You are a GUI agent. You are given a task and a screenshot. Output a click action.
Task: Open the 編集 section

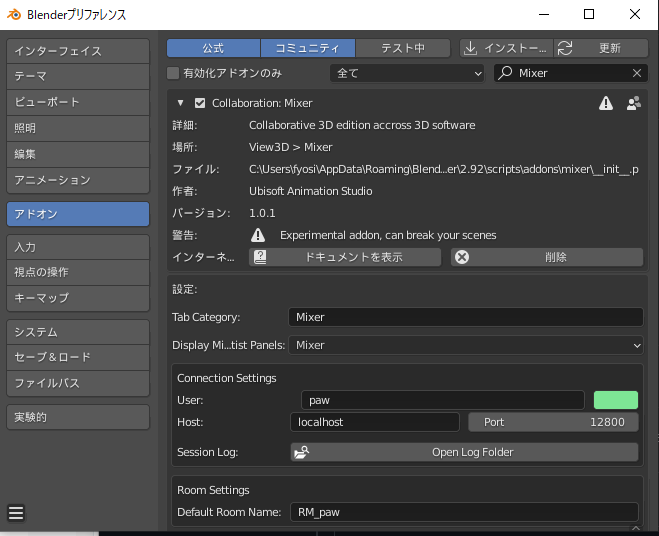(78, 154)
